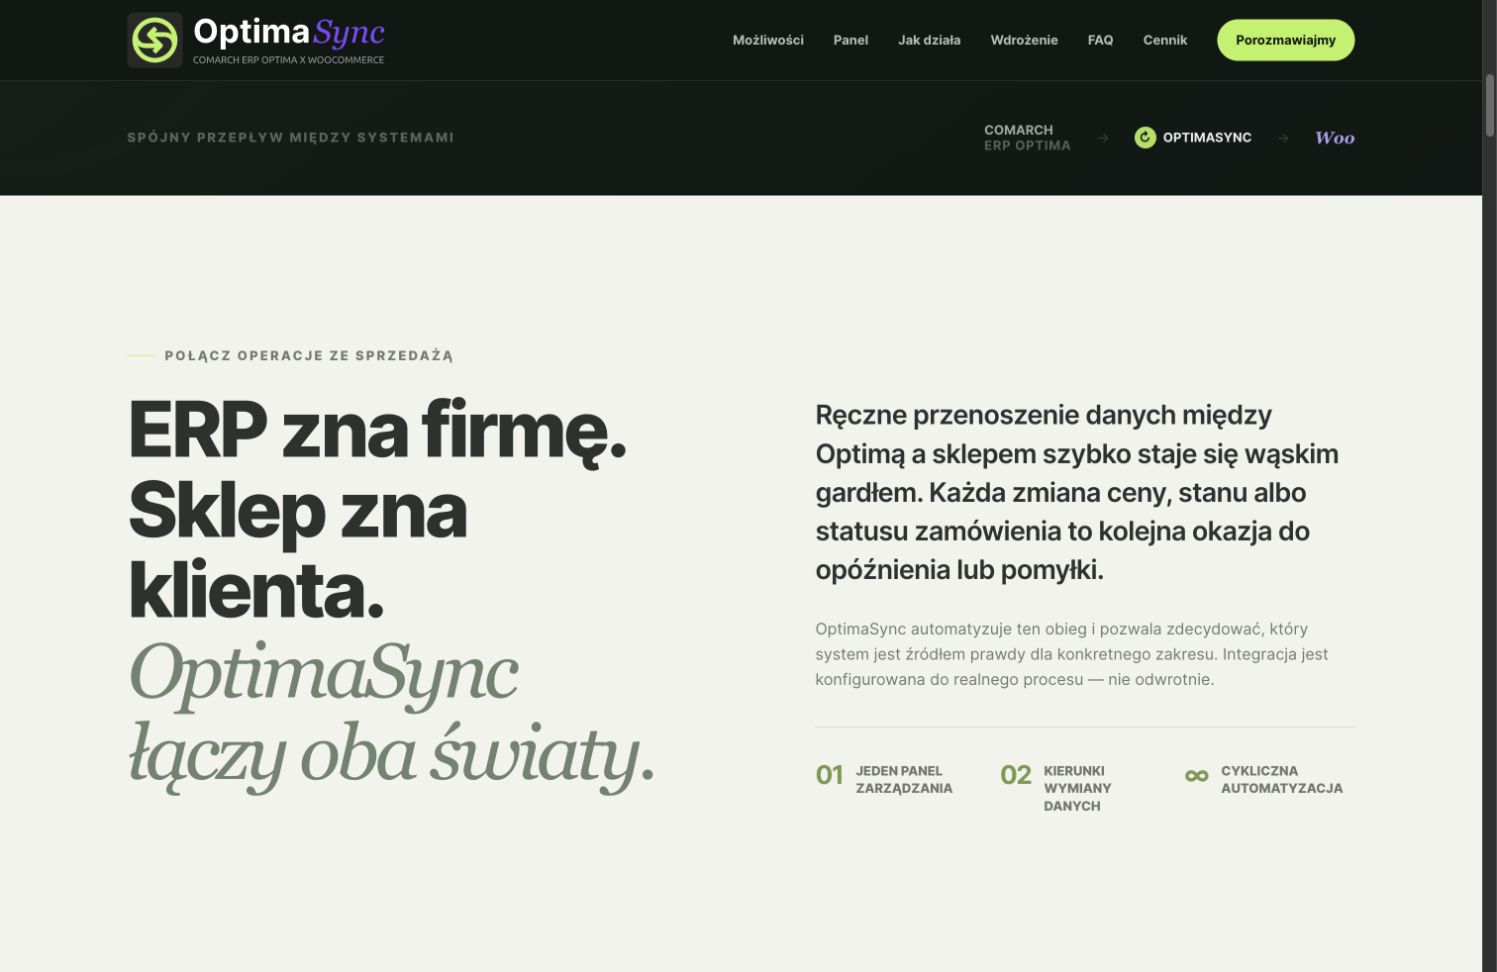
Task: Click the 01 JEDEN PANEL ZARZĄDZANIA item
Action: (x=884, y=779)
